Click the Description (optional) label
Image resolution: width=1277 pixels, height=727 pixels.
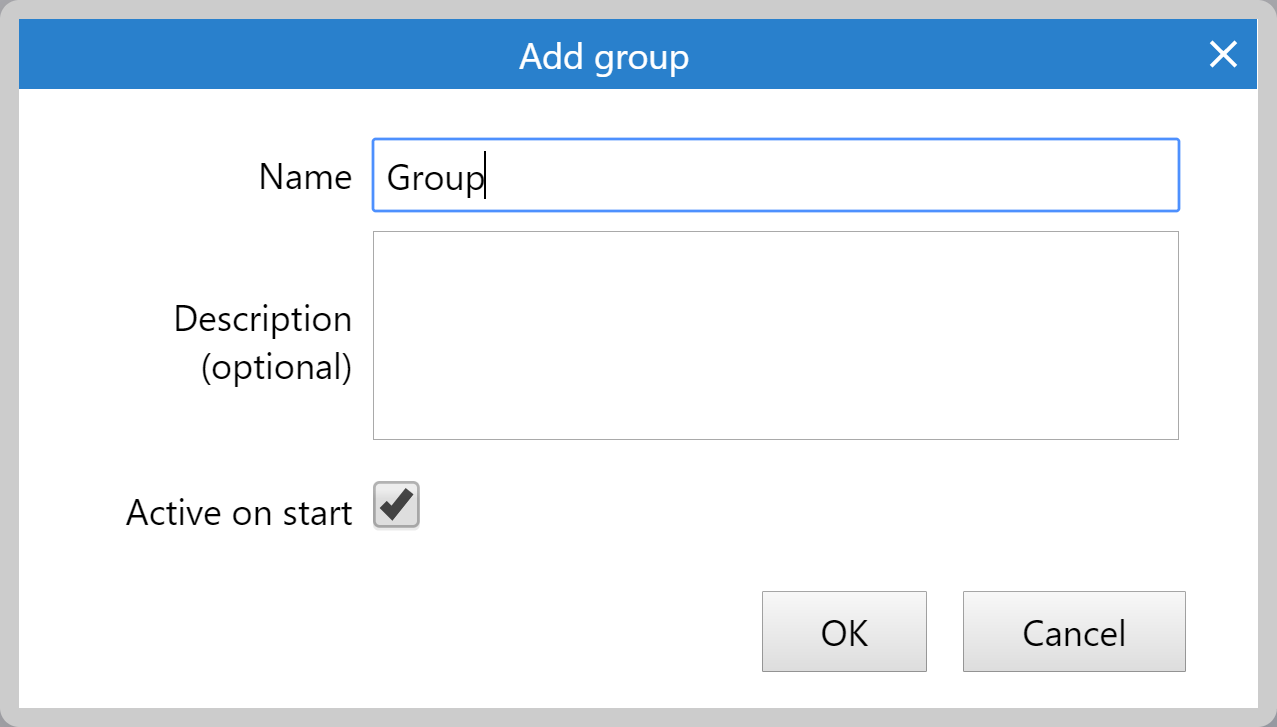click(x=262, y=342)
